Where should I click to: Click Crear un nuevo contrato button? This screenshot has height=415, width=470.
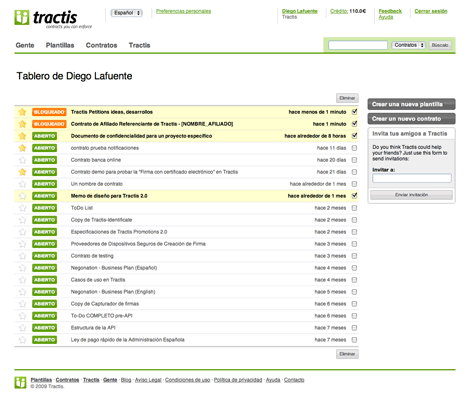point(411,119)
